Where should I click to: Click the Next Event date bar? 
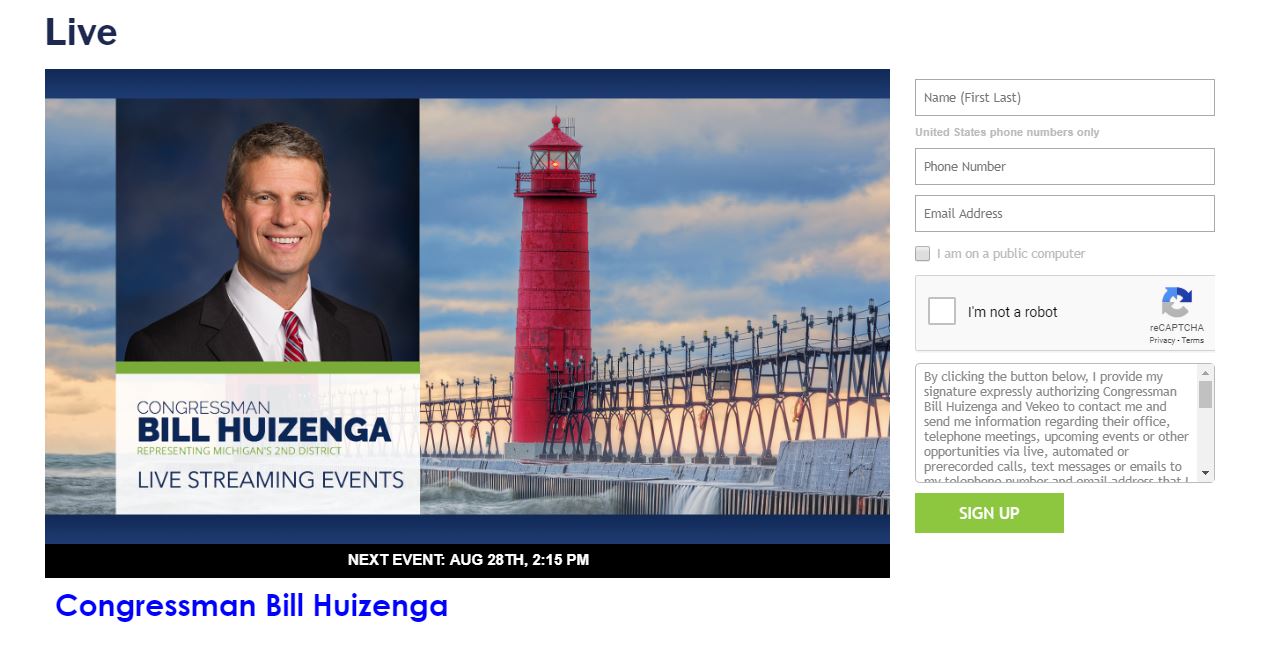pos(467,560)
